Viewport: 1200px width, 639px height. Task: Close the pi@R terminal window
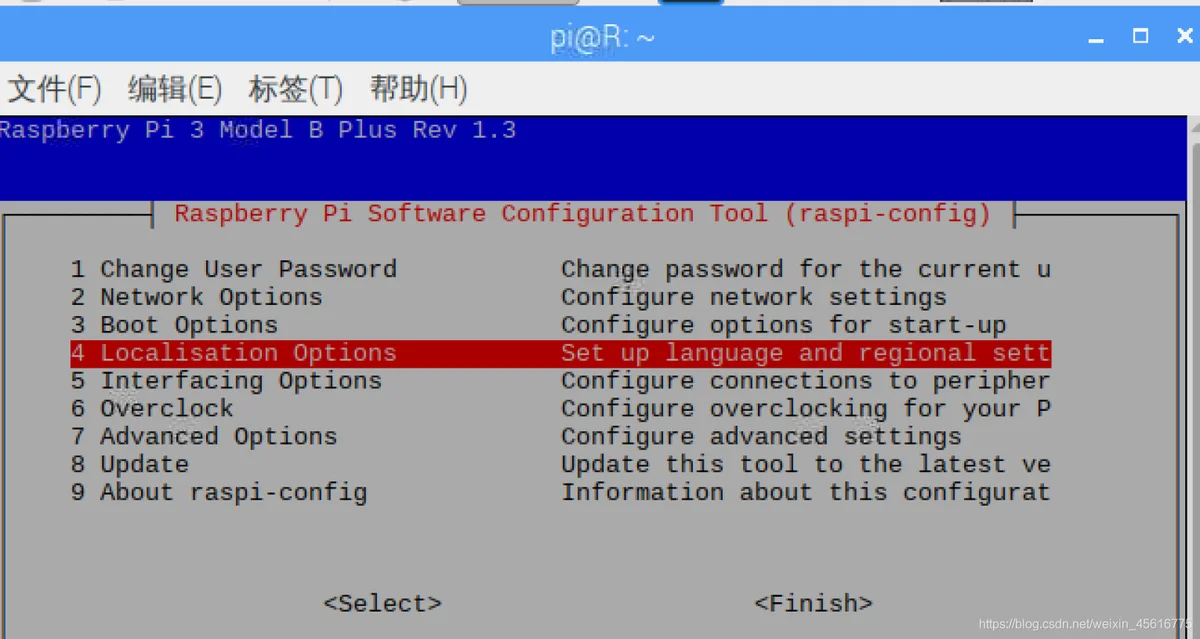tap(1184, 36)
